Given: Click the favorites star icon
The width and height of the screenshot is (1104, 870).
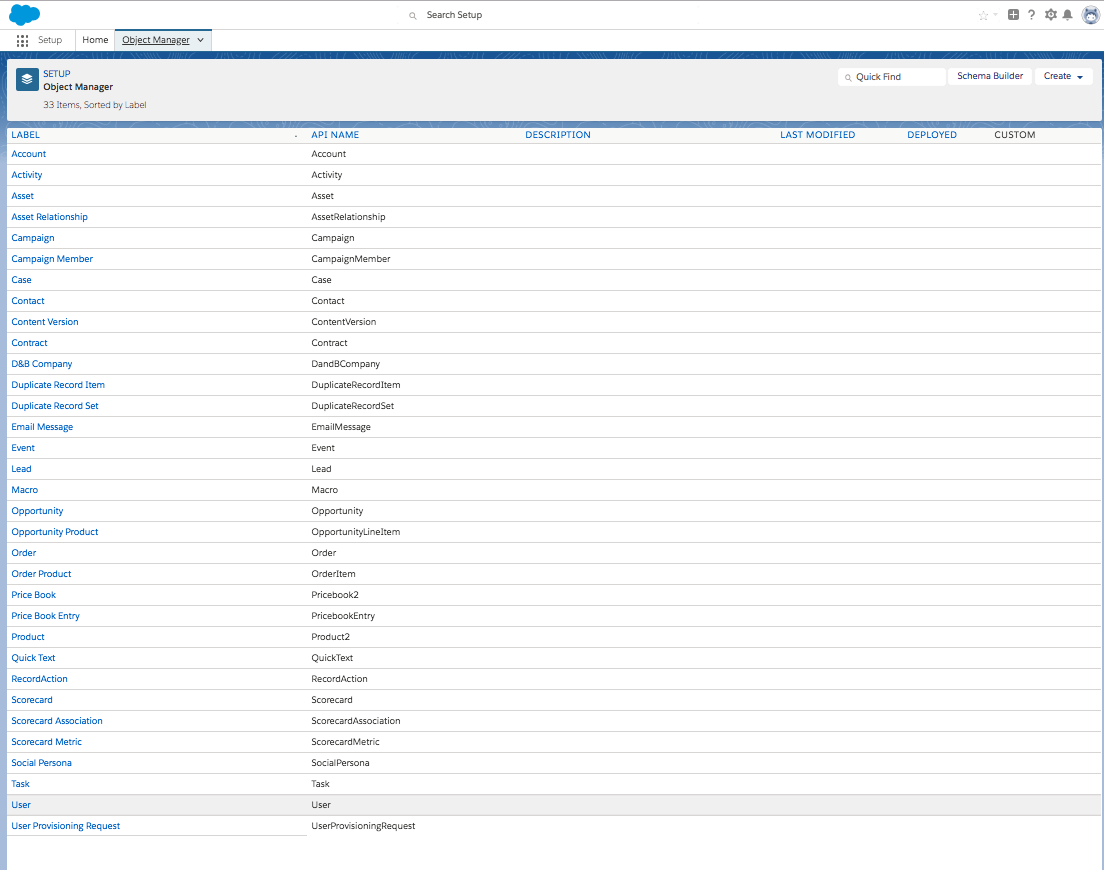Looking at the screenshot, I should pos(983,15).
